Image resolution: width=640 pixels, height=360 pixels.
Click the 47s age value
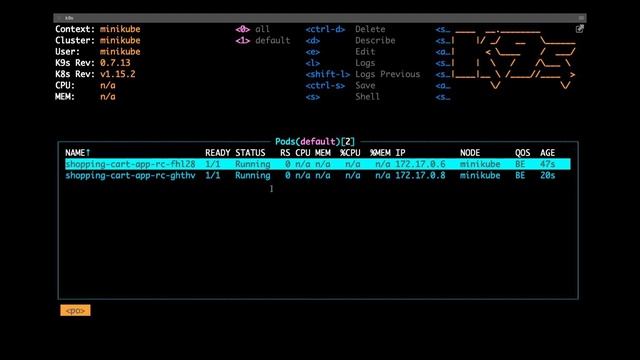pyautogui.click(x=547, y=164)
